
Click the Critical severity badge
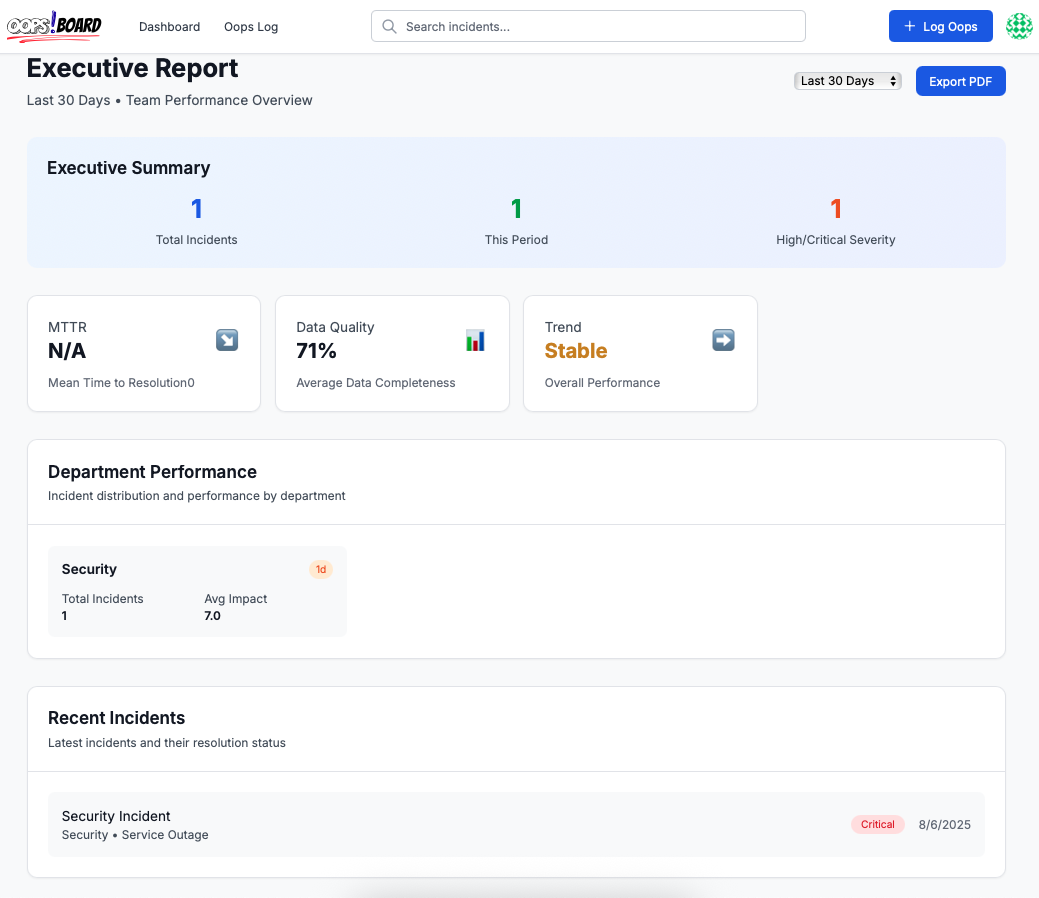click(x=878, y=824)
